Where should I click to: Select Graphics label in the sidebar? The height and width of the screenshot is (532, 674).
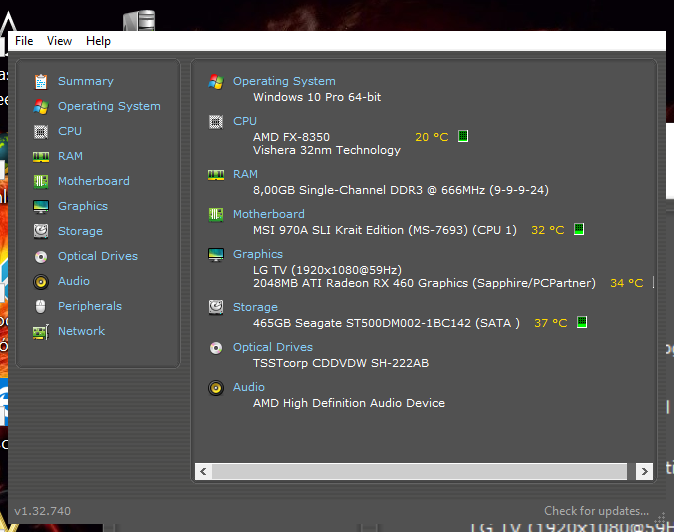[x=83, y=206]
